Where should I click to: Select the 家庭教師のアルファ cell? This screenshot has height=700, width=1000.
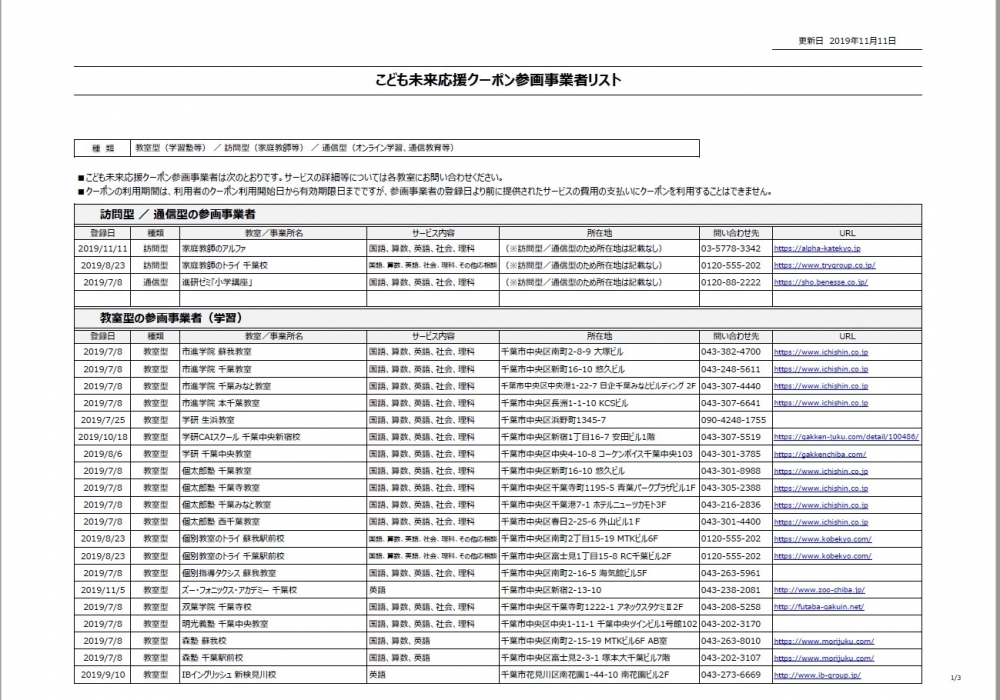(x=273, y=249)
